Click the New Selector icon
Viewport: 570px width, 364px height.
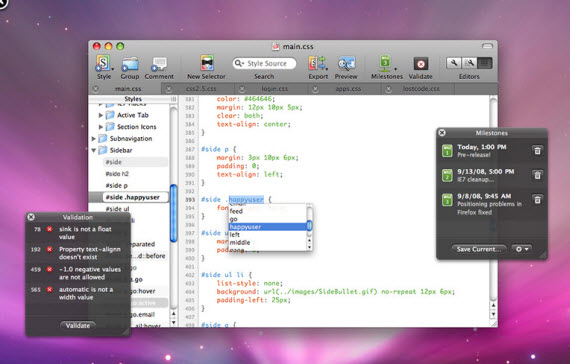pyautogui.click(x=206, y=63)
